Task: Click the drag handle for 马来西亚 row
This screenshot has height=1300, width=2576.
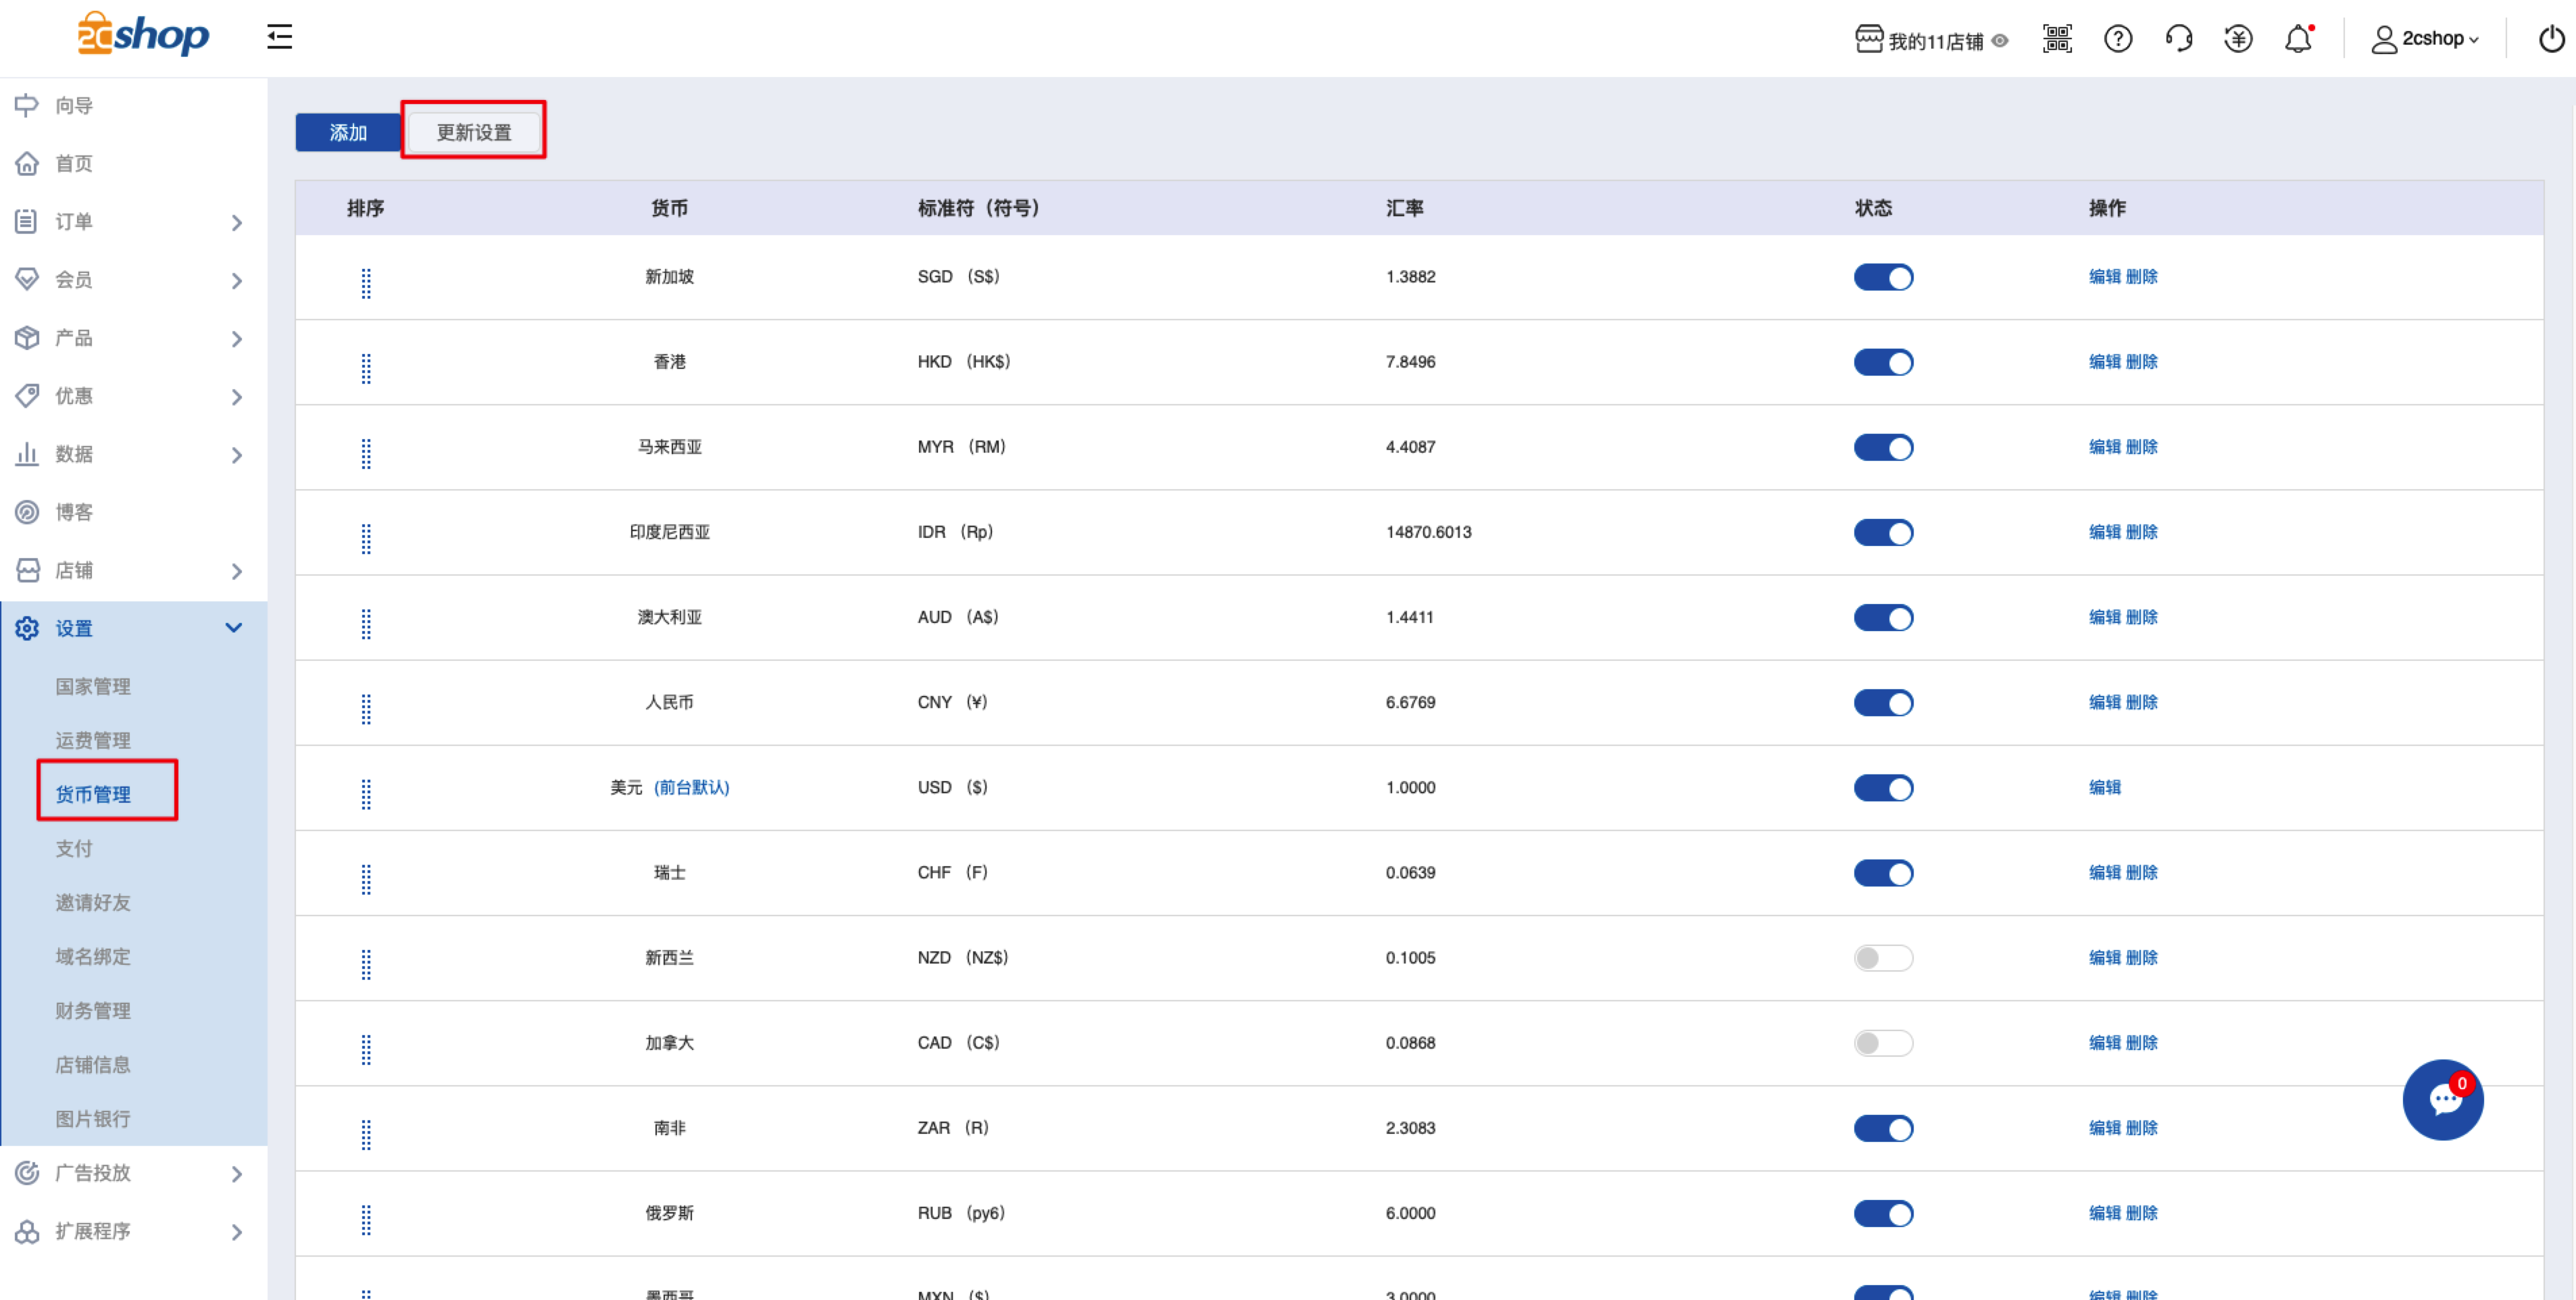Action: click(366, 453)
